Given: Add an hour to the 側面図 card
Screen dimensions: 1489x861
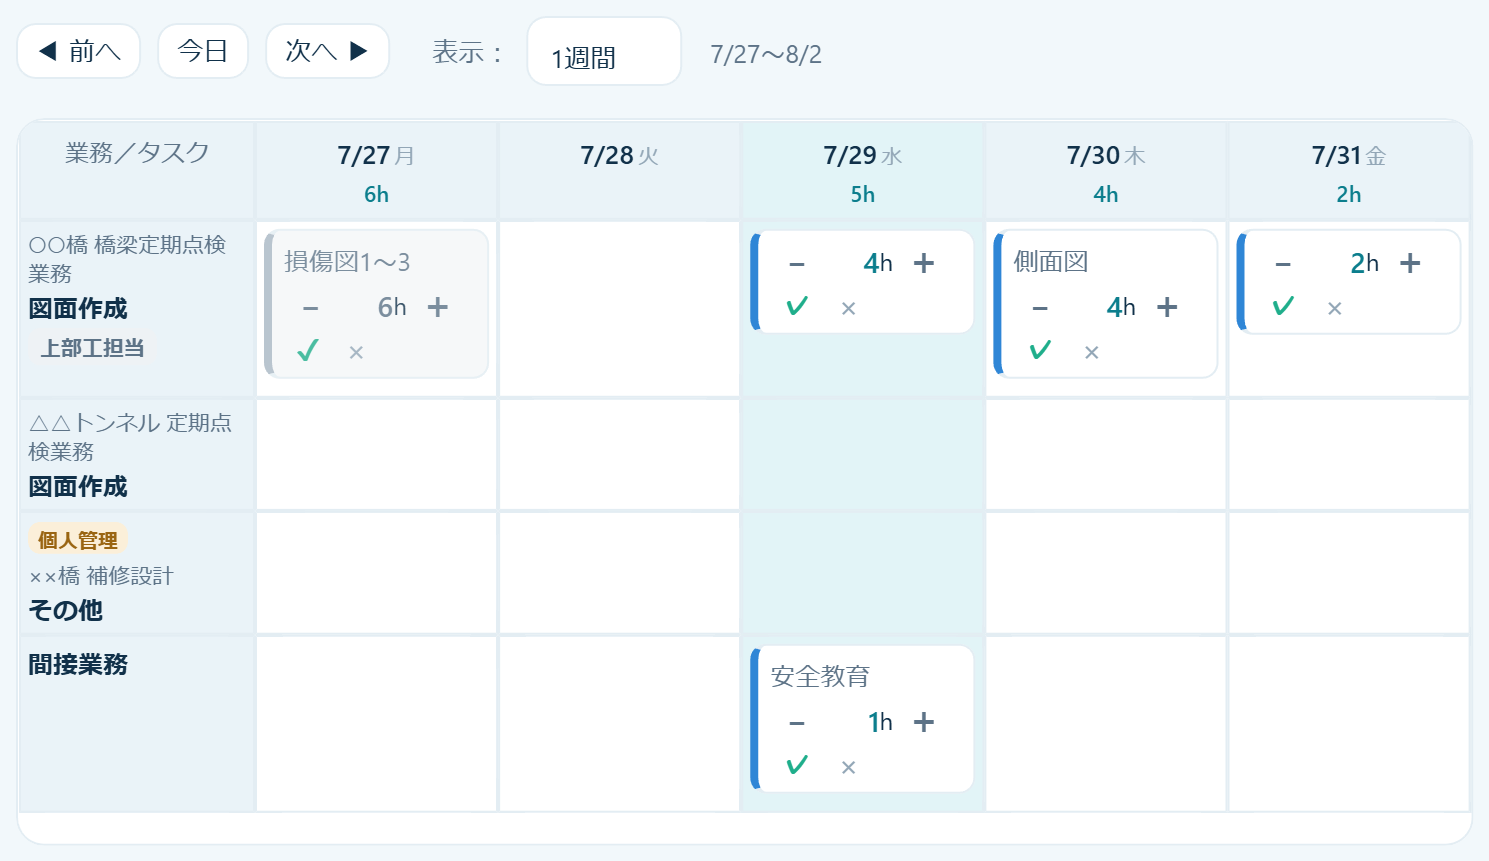Looking at the screenshot, I should [1167, 307].
